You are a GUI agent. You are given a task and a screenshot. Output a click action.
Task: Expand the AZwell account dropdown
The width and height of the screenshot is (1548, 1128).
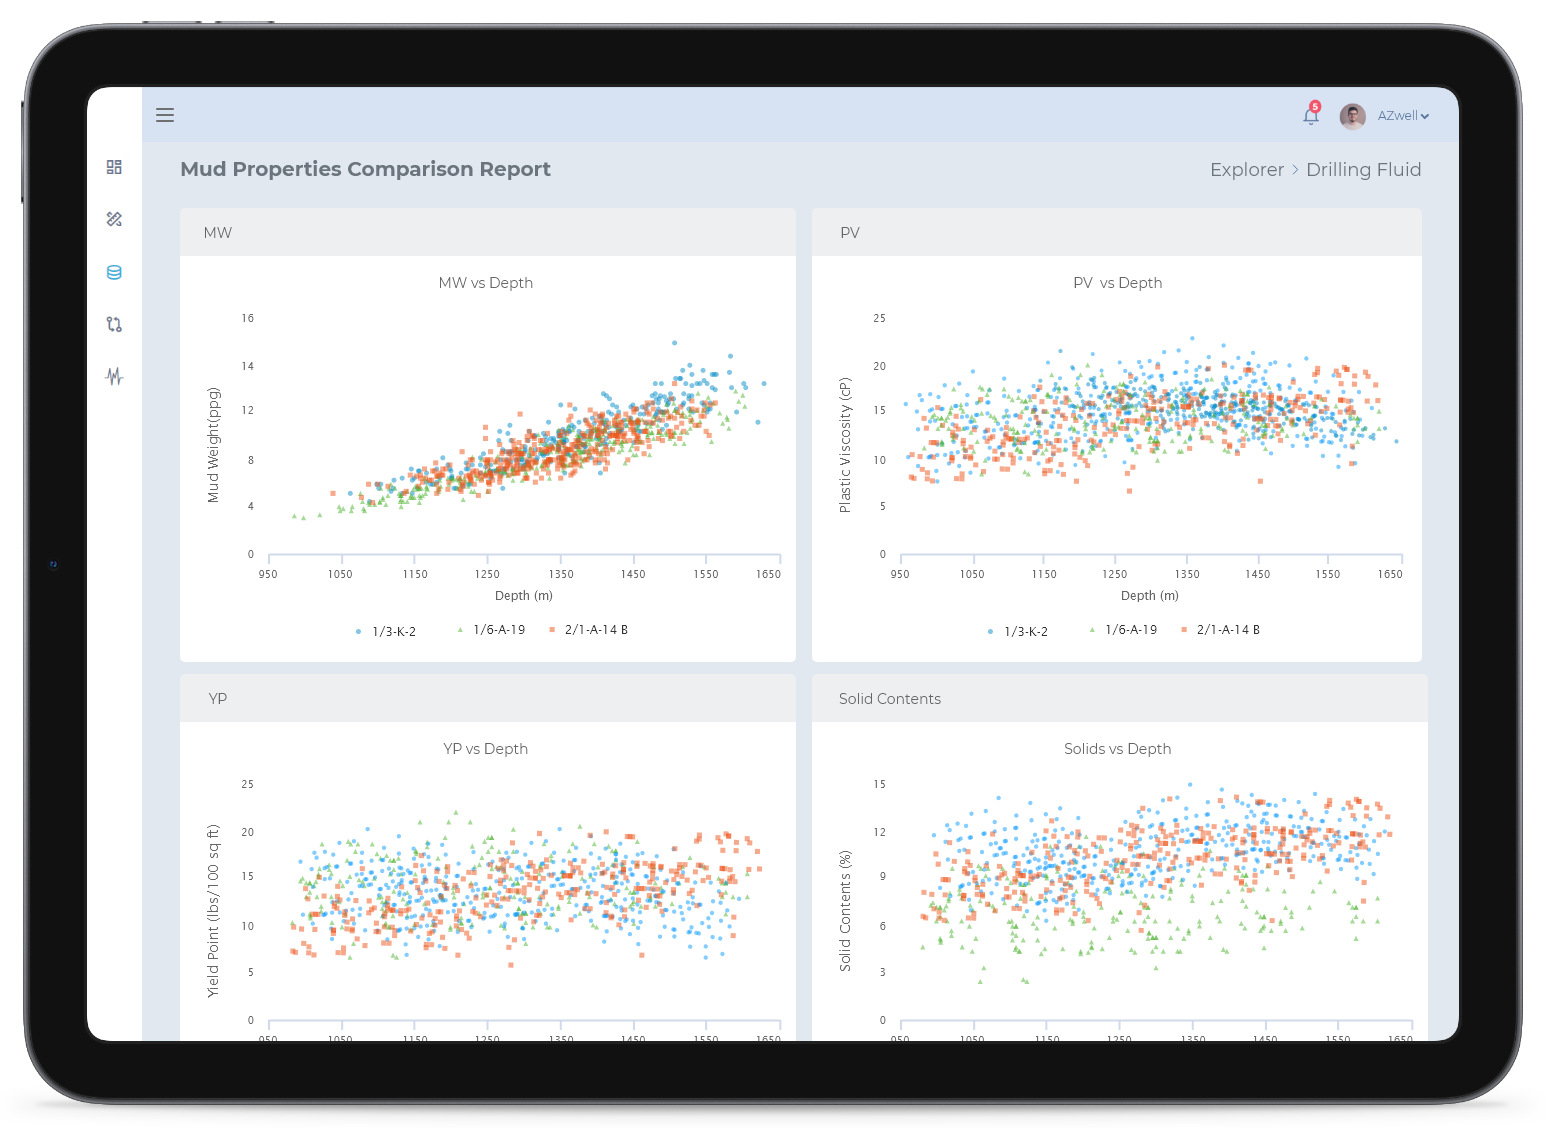[1403, 116]
